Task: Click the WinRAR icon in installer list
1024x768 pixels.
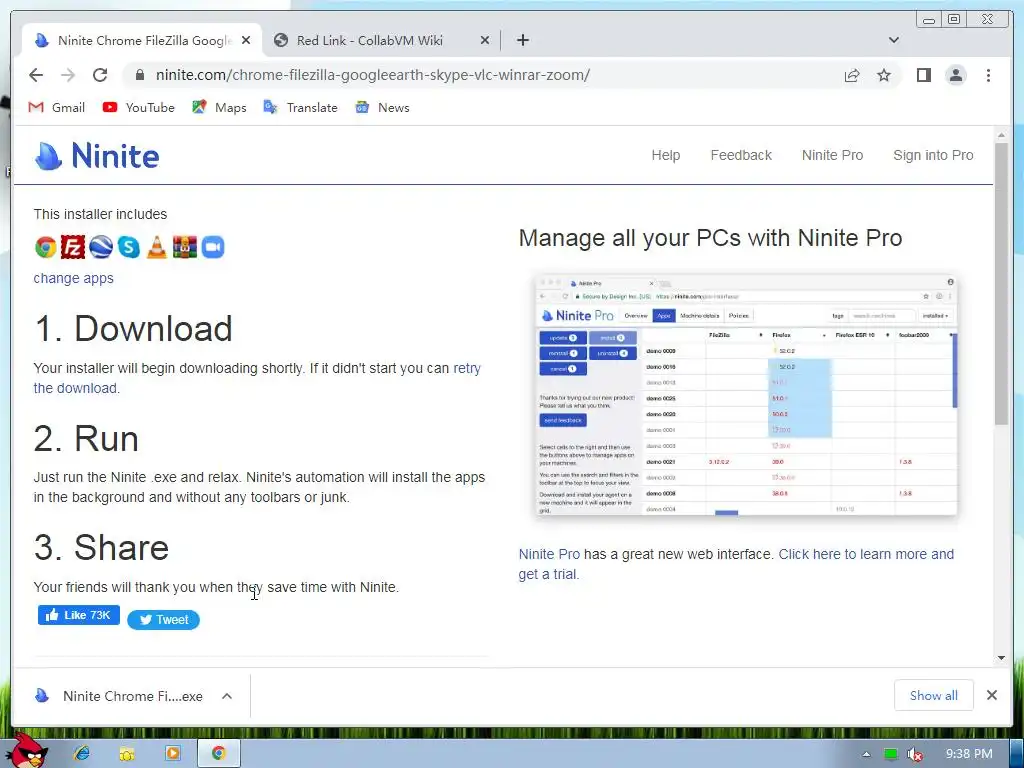Action: coord(185,248)
